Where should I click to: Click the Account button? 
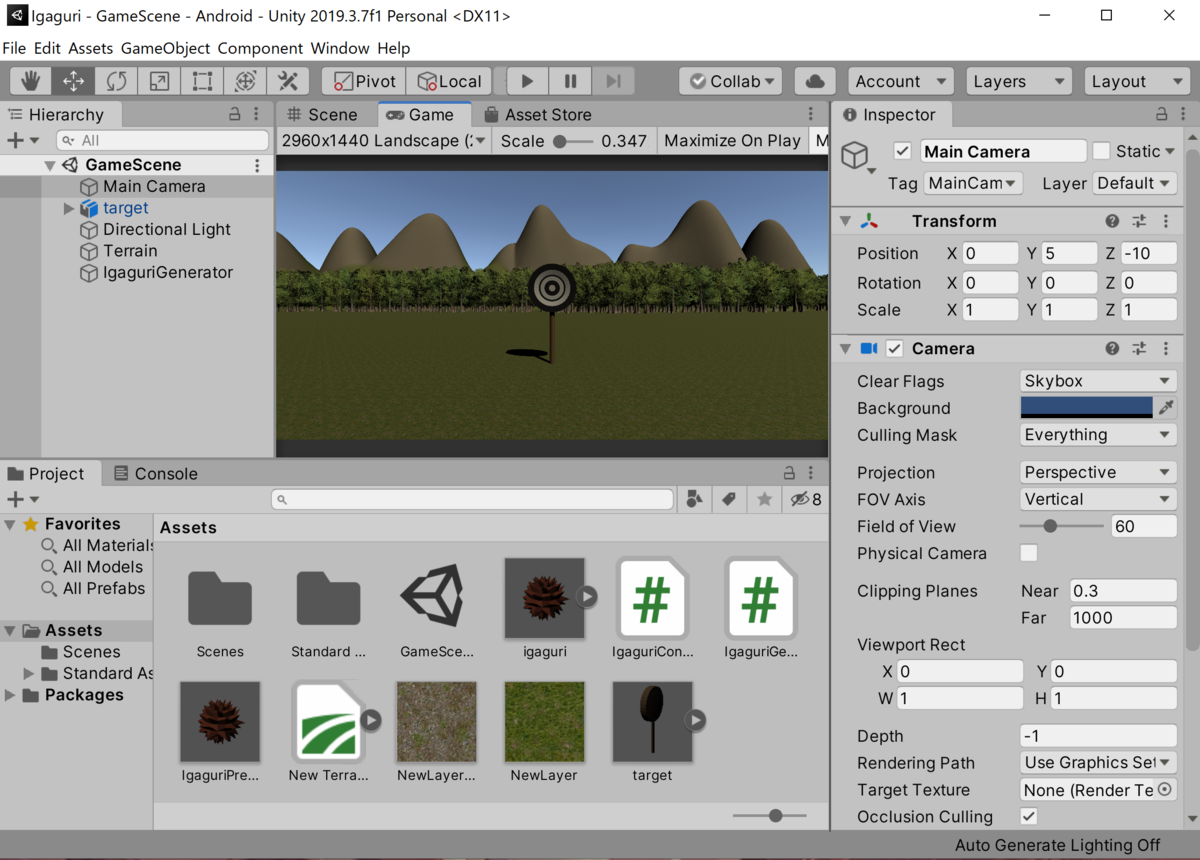[x=900, y=81]
